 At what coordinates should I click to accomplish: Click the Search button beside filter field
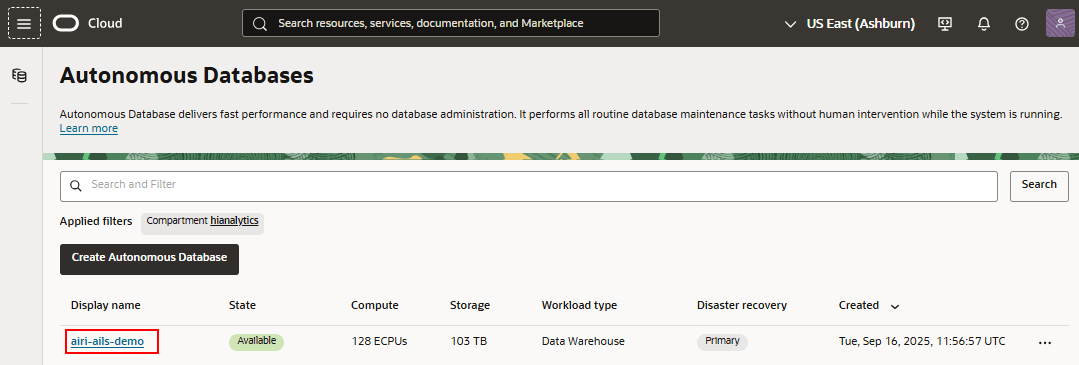tap(1039, 186)
